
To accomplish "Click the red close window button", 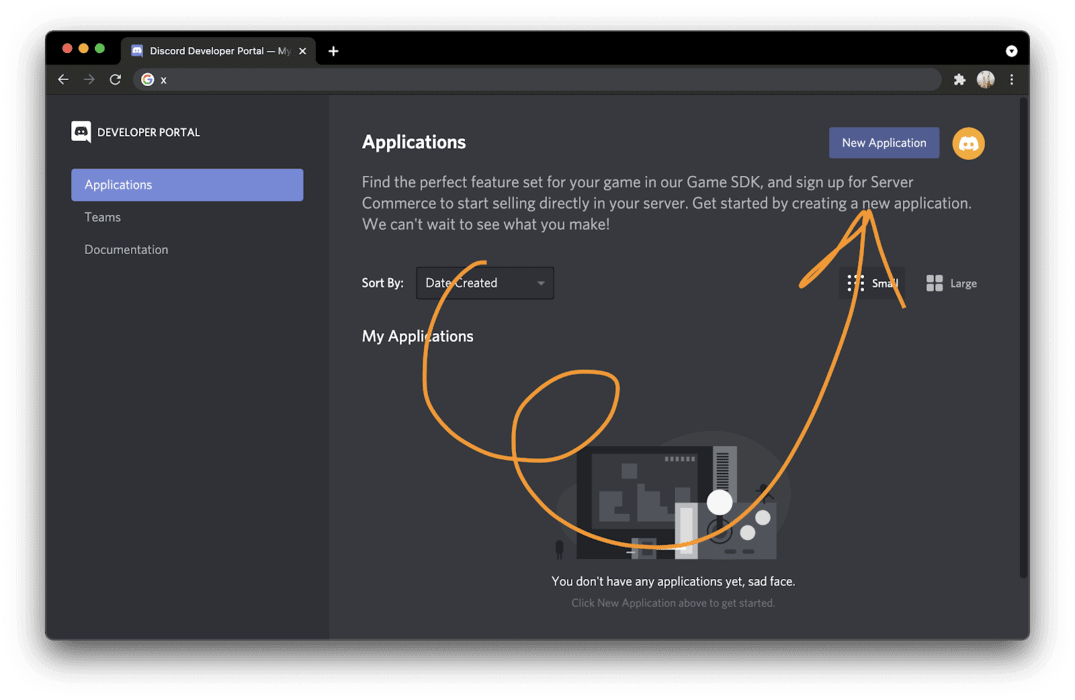I will tap(67, 48).
